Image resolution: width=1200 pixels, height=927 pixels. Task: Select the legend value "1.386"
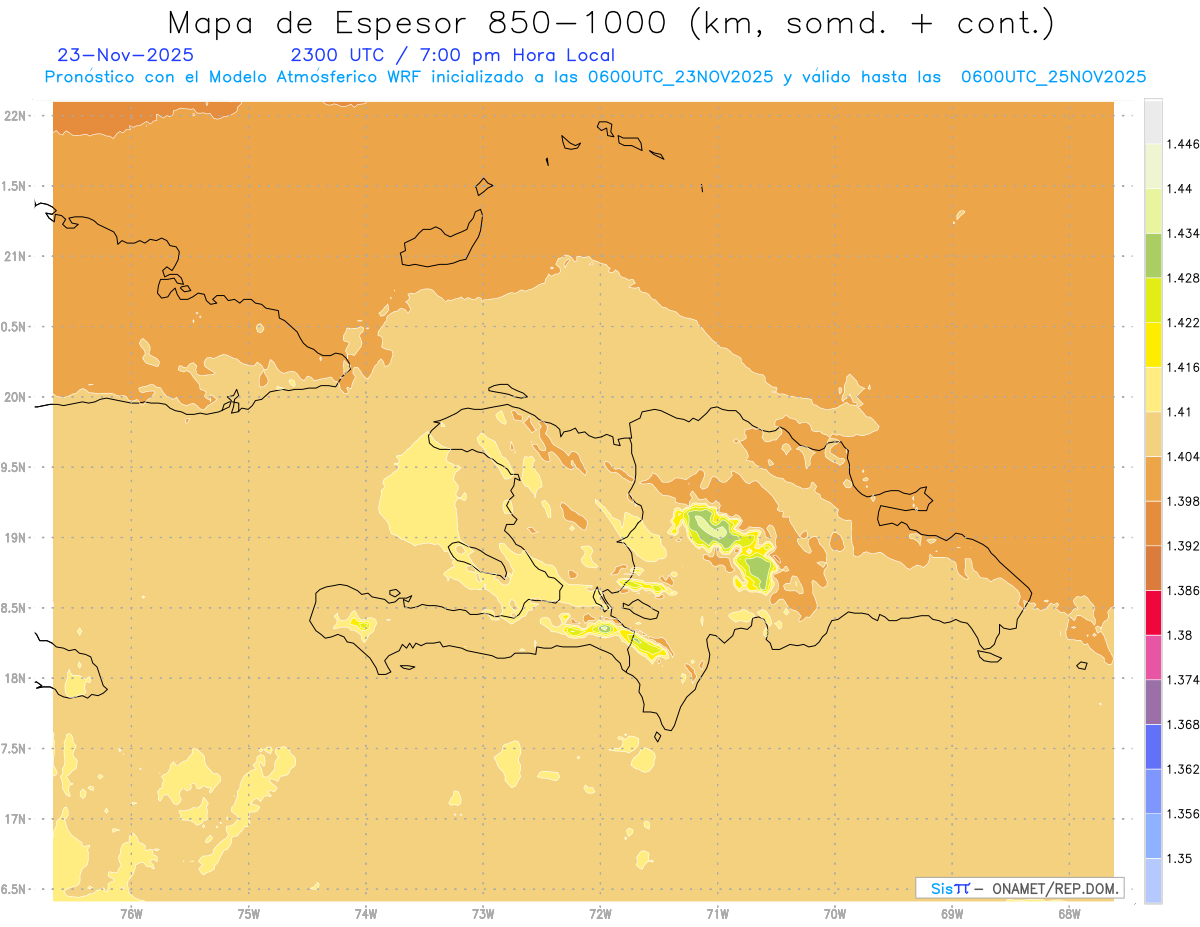1184,590
